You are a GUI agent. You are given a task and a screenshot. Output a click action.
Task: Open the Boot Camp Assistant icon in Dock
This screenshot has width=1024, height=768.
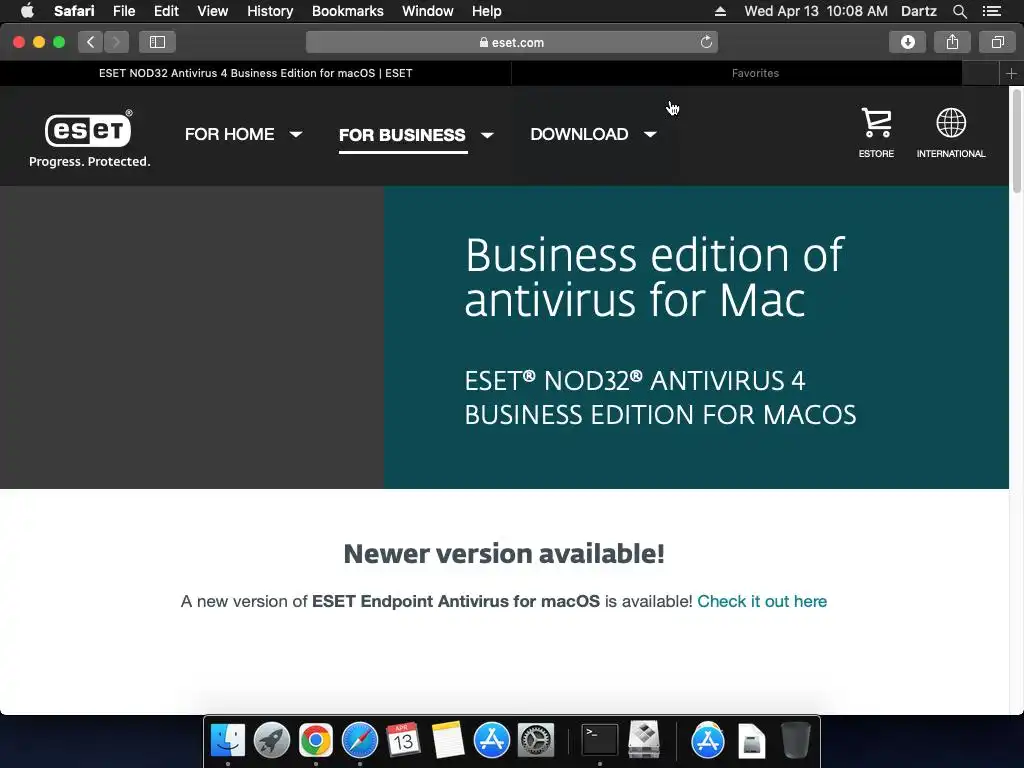(644, 739)
